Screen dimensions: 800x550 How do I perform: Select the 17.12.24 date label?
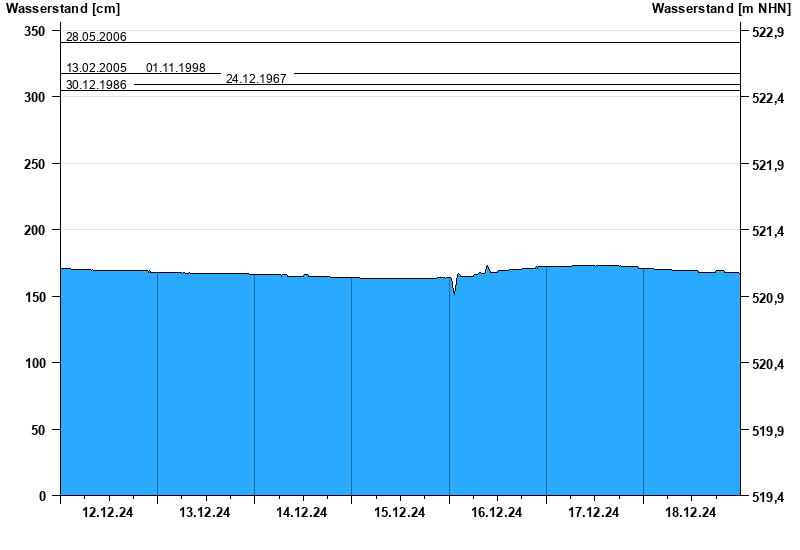[x=593, y=513]
